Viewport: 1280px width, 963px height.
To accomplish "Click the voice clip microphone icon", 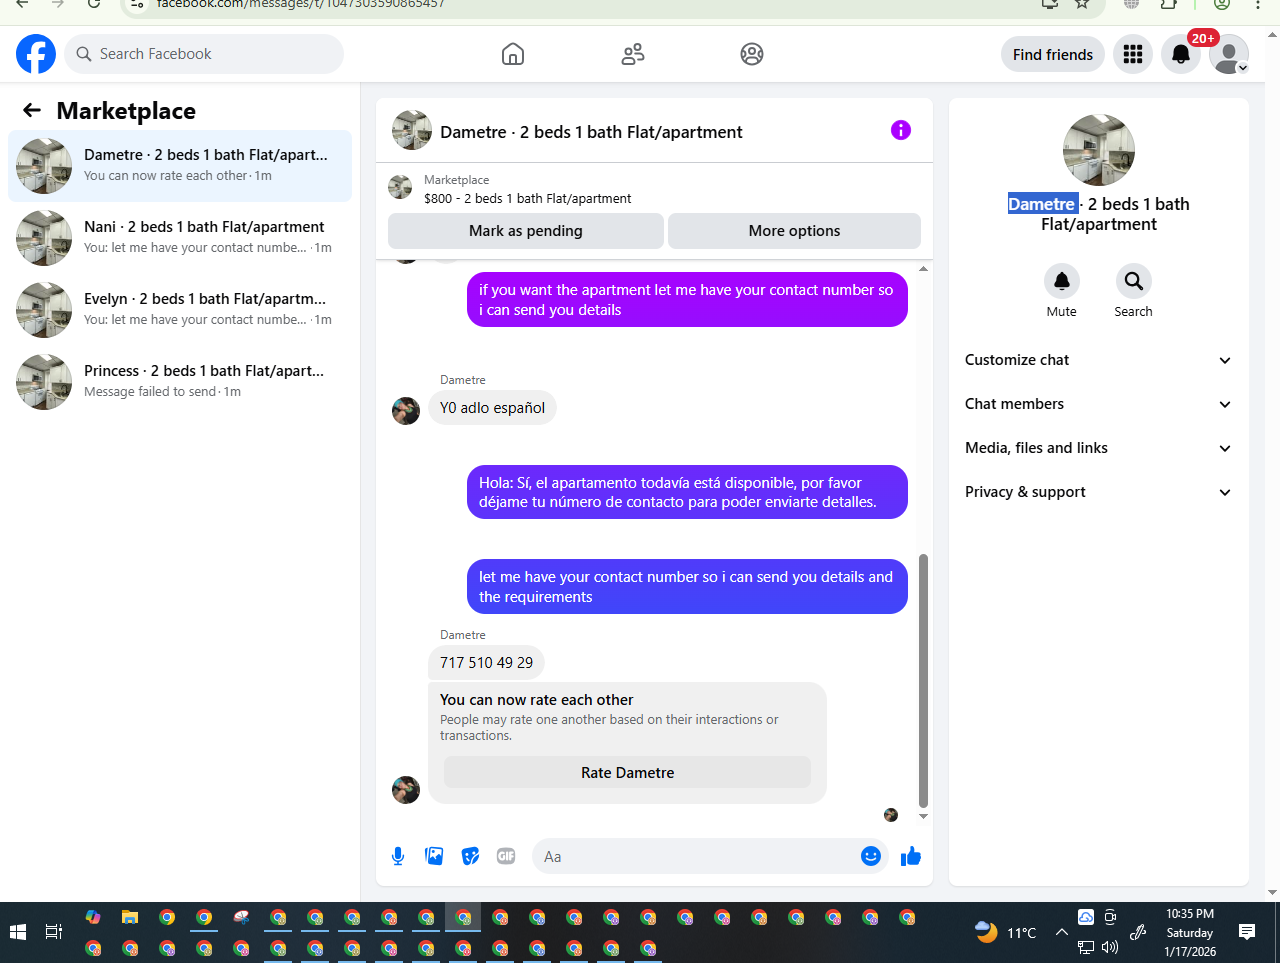I will [x=398, y=856].
